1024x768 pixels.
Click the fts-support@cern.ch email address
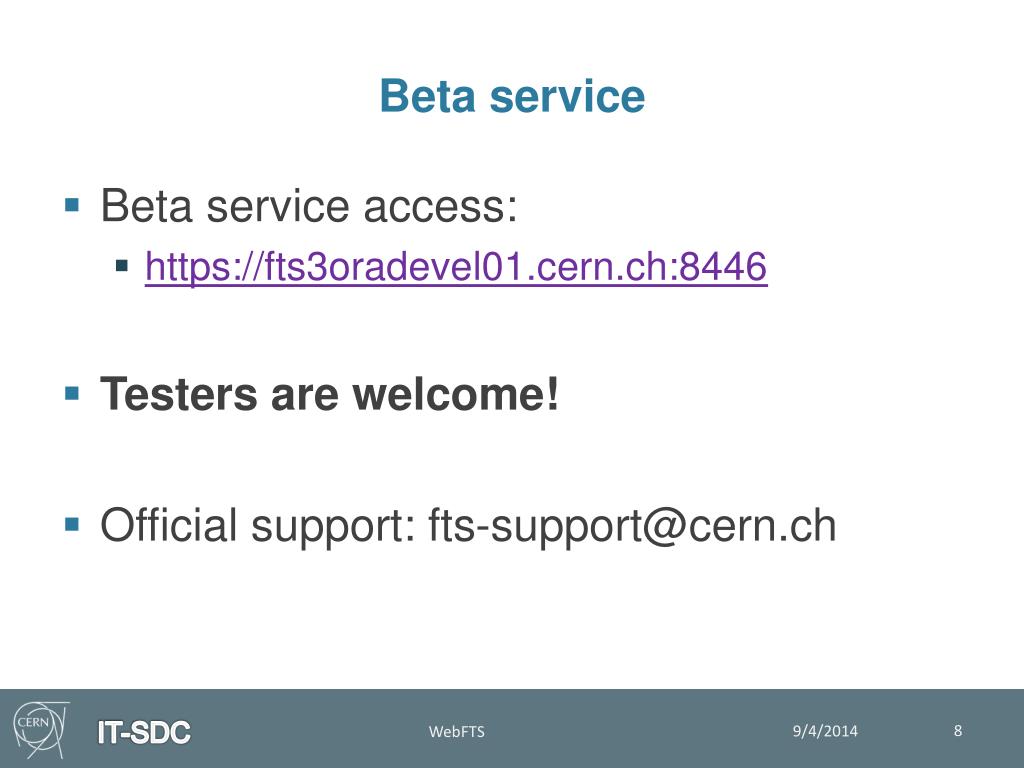point(632,526)
